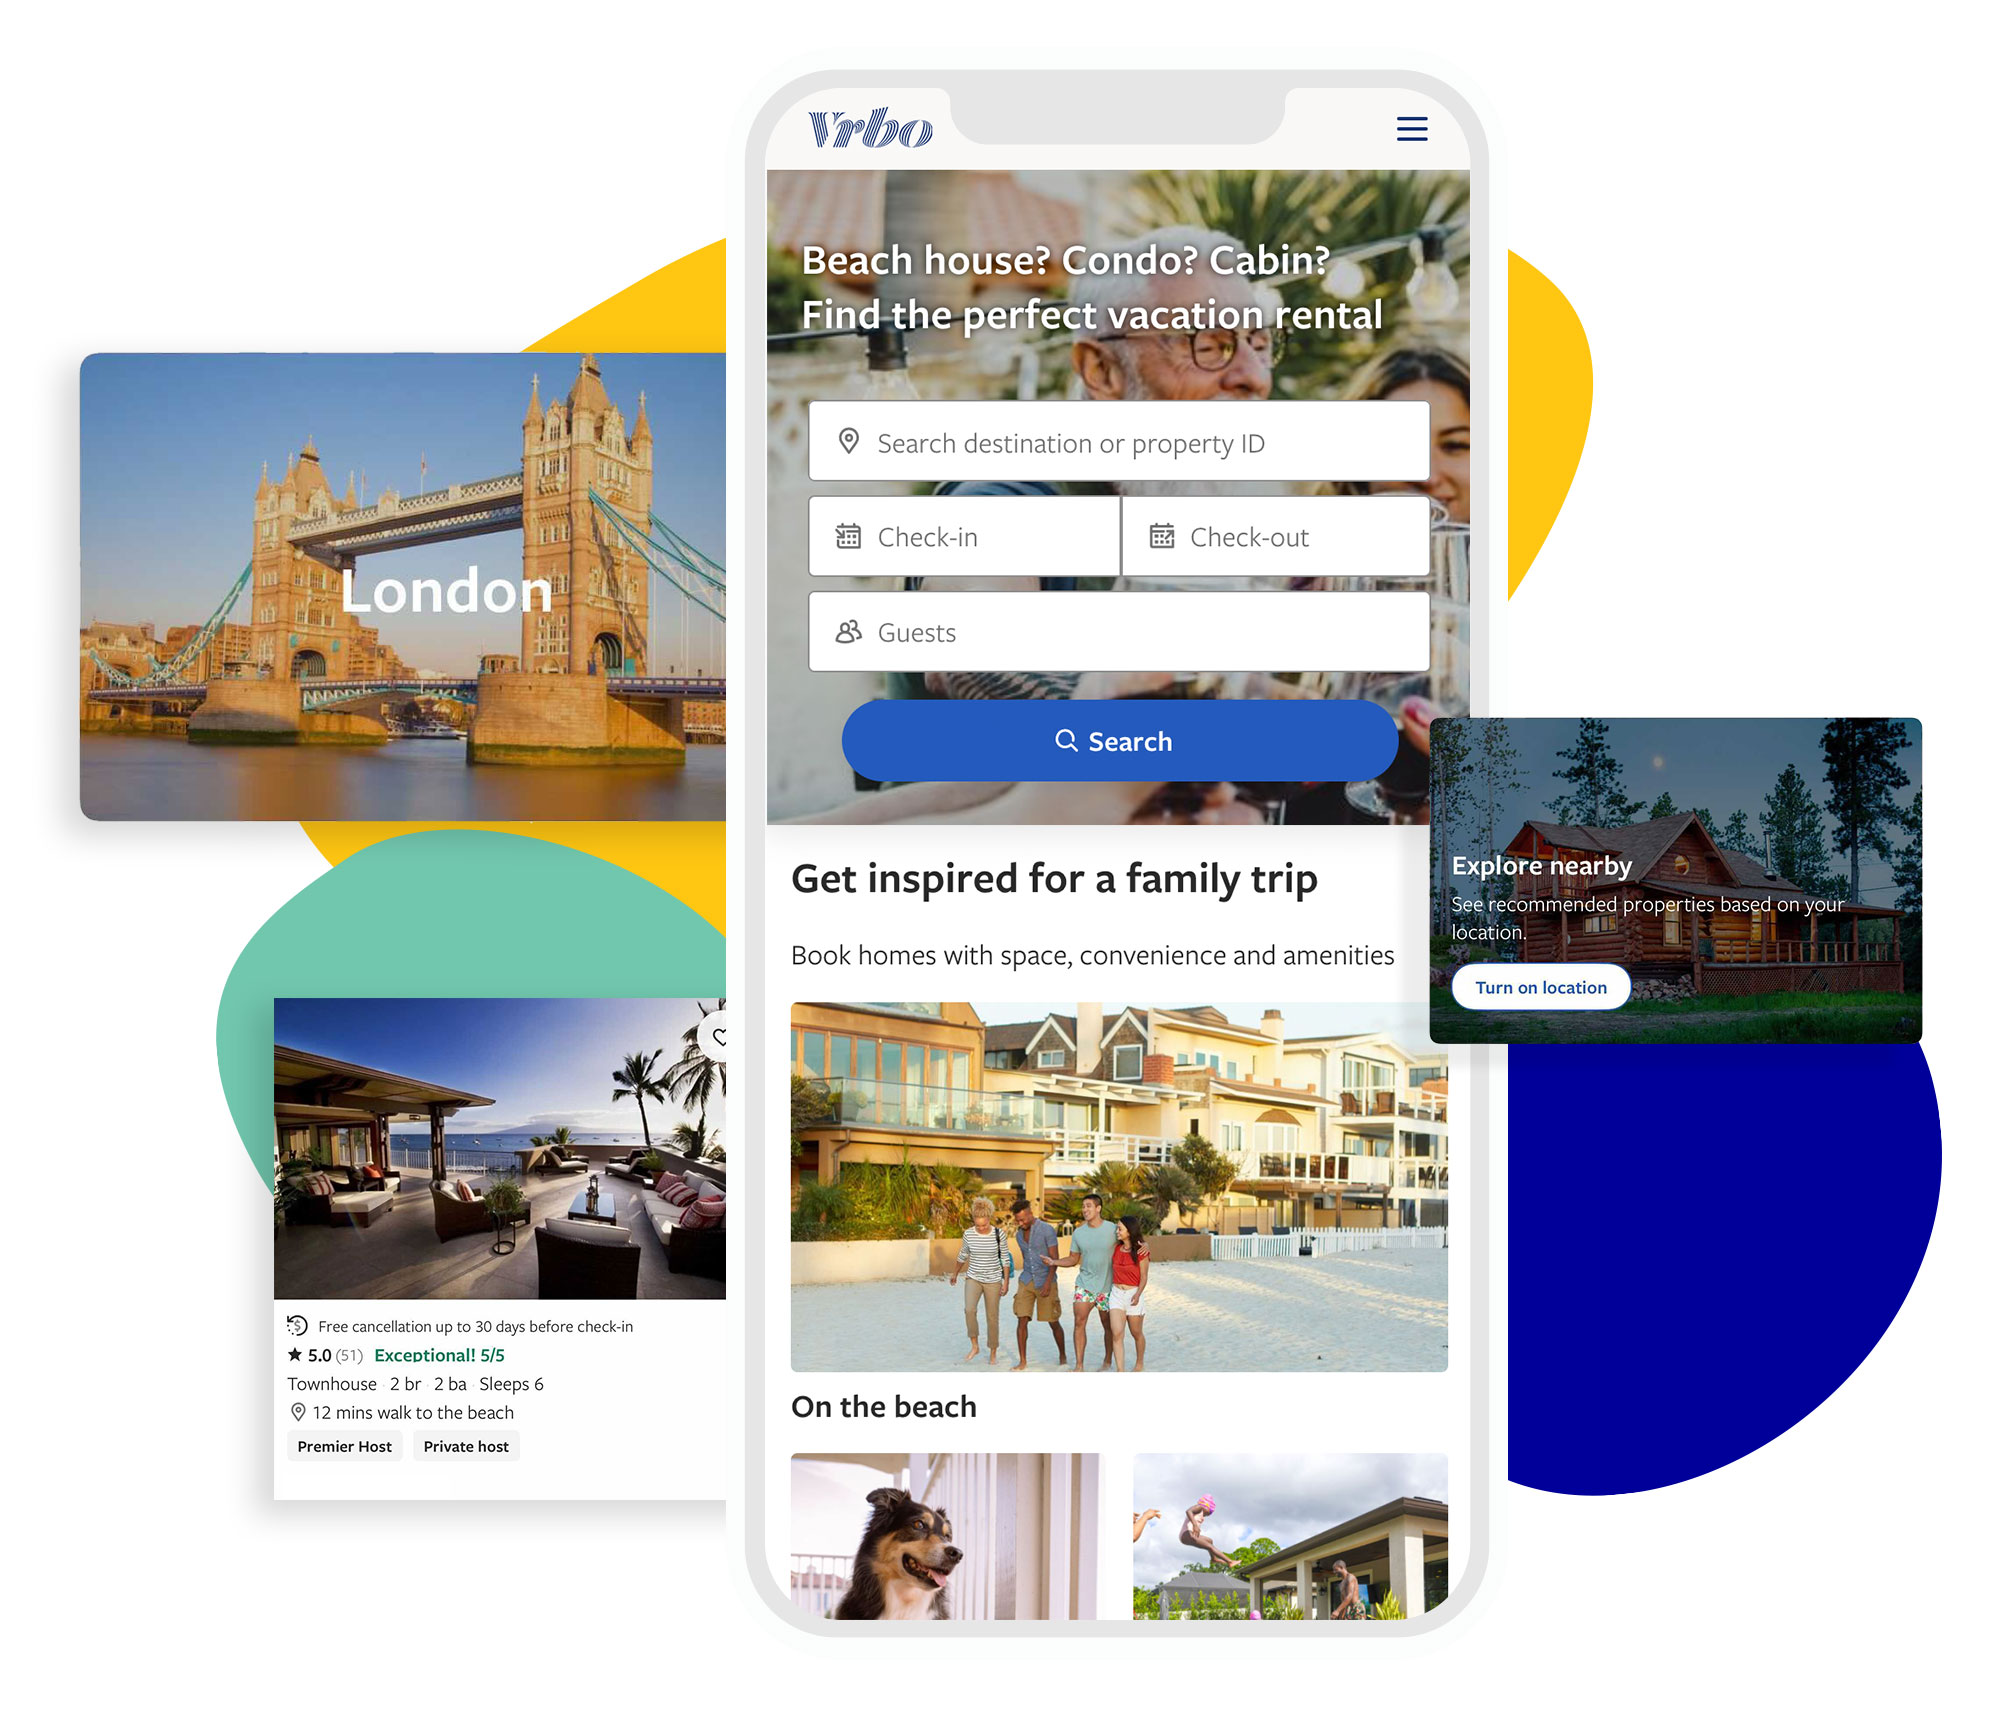Select the Private host filter tag
Screen dimensions: 2000x1709
point(464,1445)
